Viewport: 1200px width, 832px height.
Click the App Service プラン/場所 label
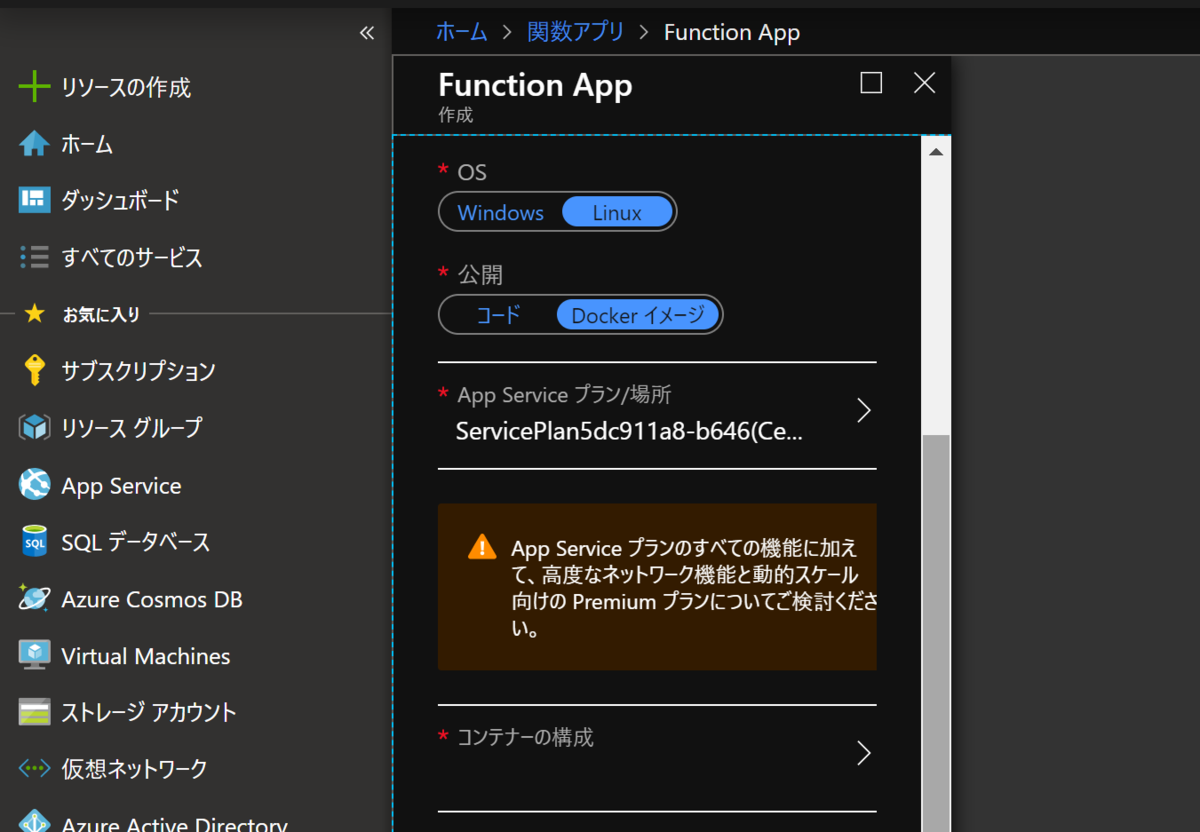564,394
